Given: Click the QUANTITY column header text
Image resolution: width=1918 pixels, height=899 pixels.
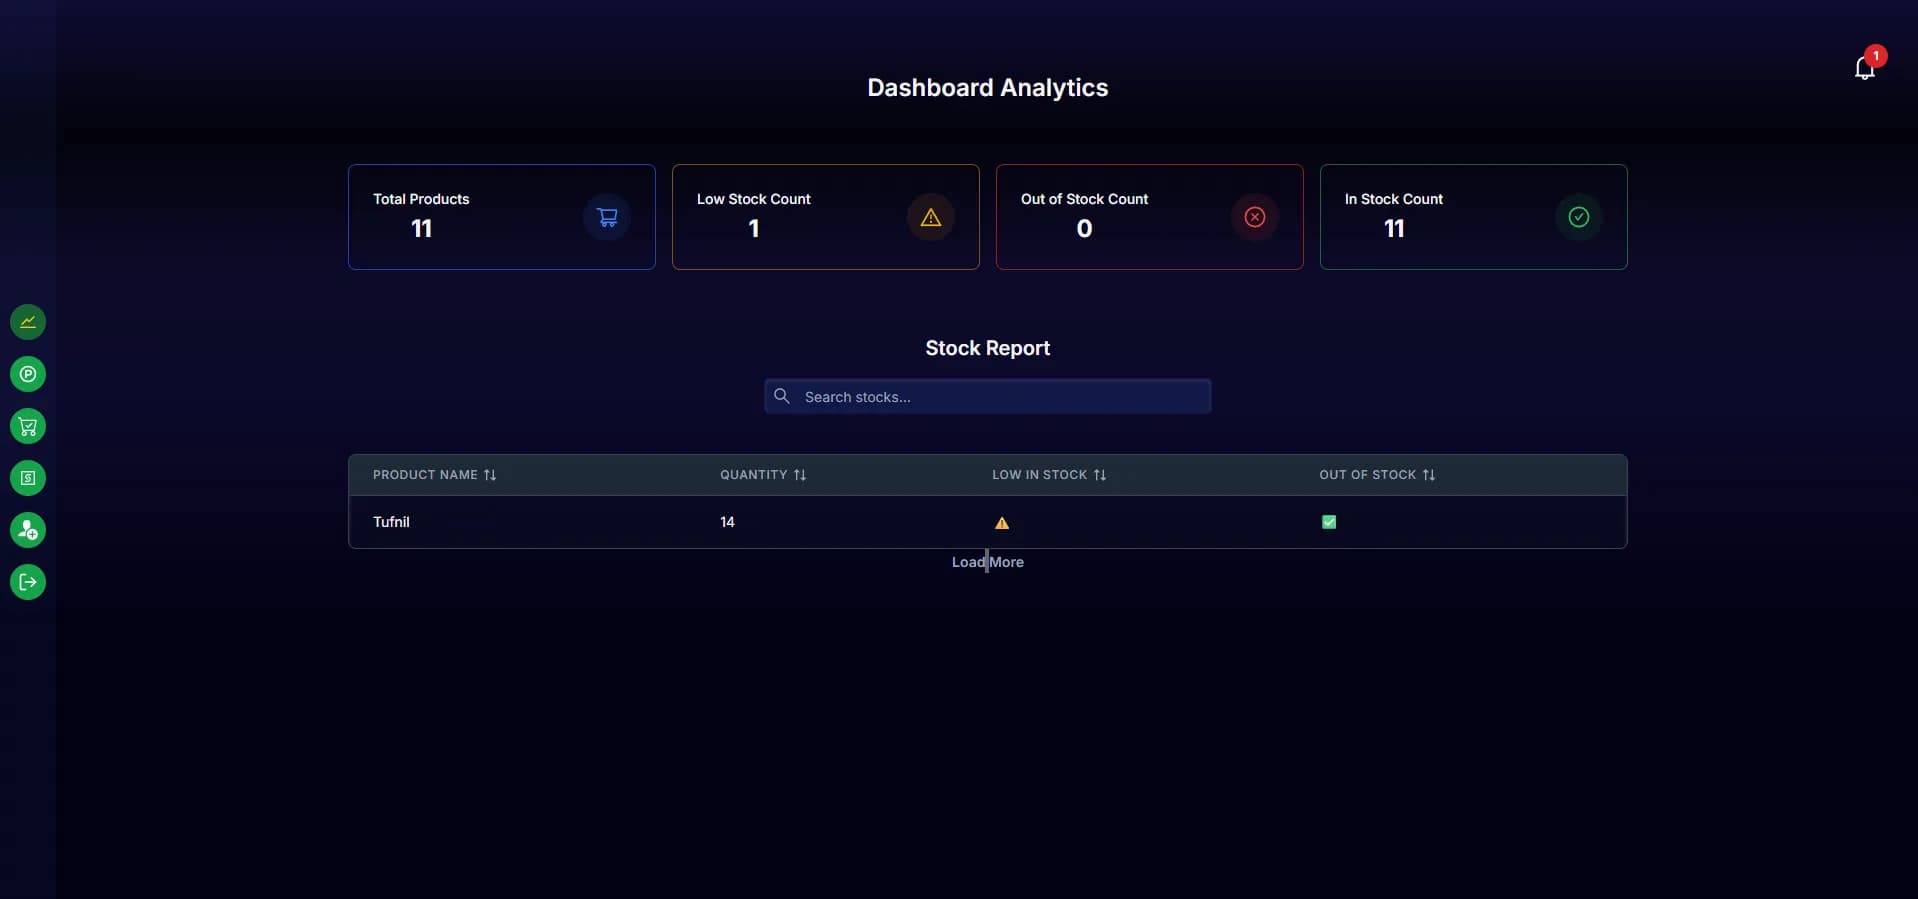Looking at the screenshot, I should pos(754,475).
